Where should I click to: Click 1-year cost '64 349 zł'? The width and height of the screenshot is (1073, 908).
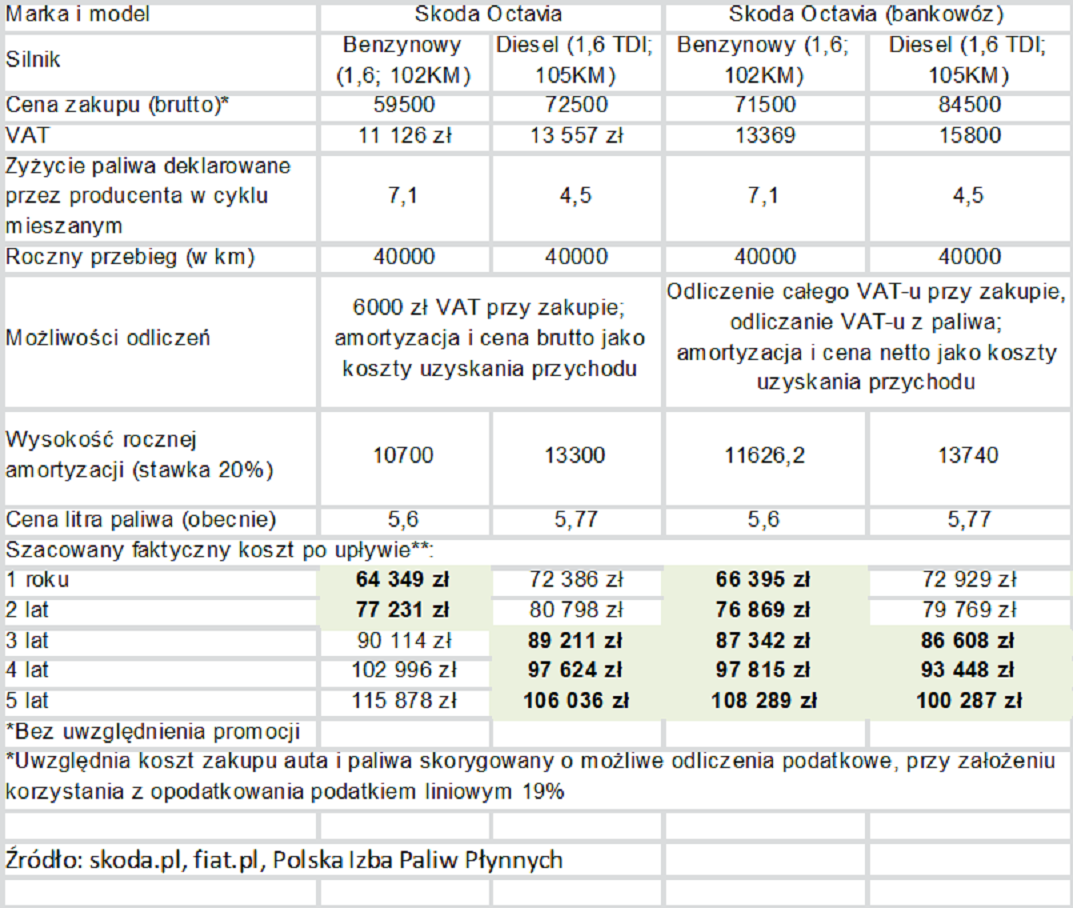tap(402, 580)
